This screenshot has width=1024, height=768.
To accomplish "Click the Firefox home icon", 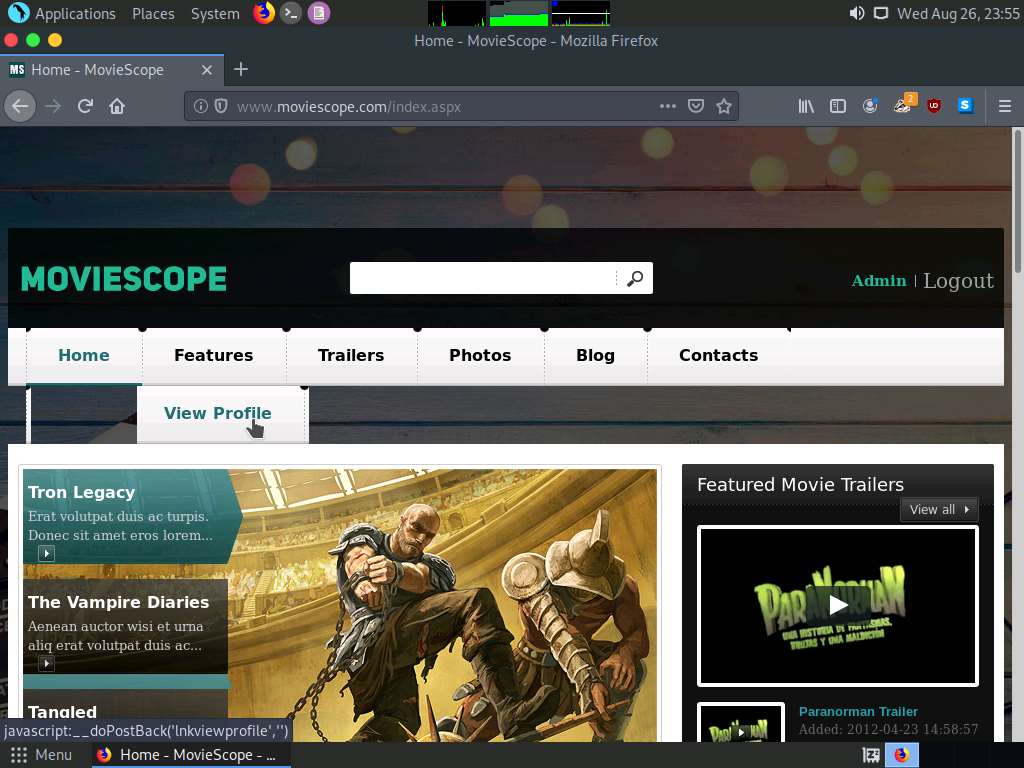I will 117,106.
